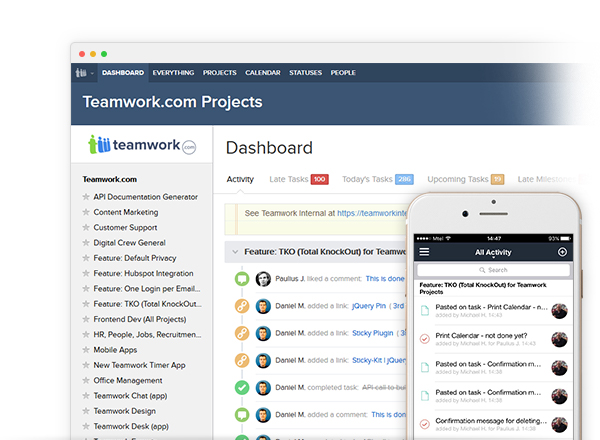Image resolution: width=600 pixels, height=440 pixels.
Task: Open 'Print Calendar - not done yet?' in phone
Action: click(x=481, y=336)
